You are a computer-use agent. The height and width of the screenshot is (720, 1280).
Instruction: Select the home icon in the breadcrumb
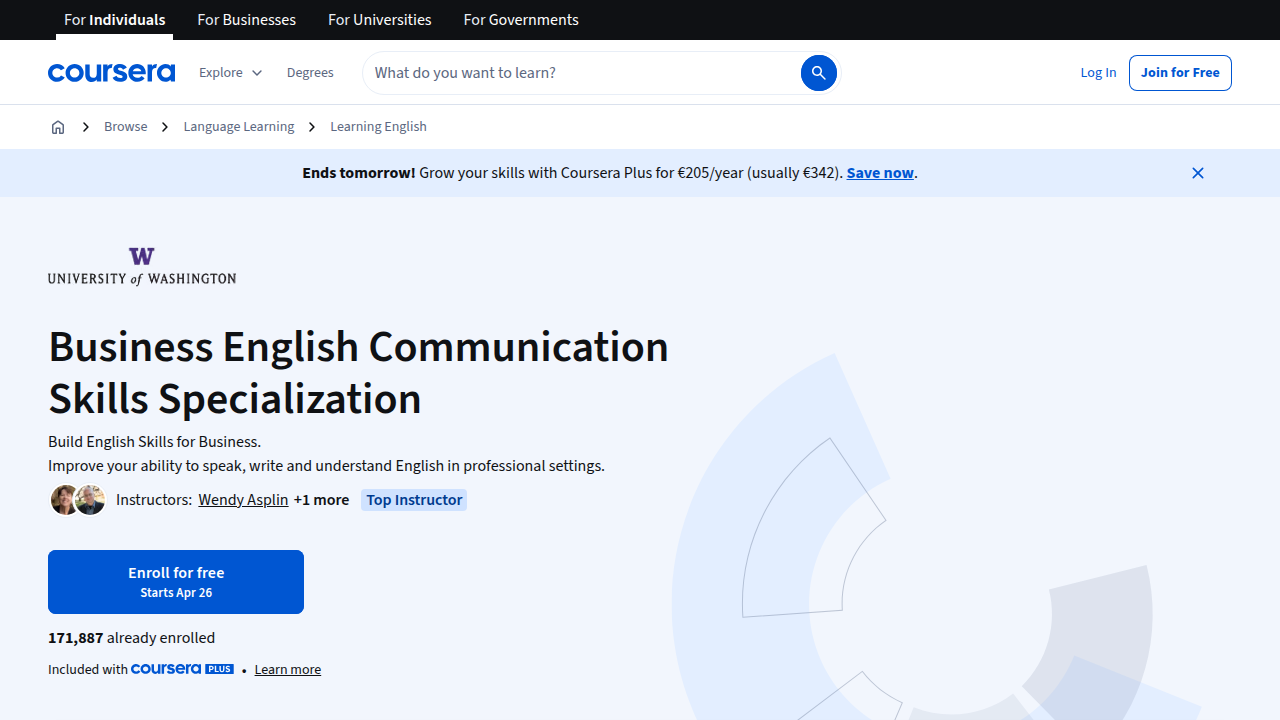(x=57, y=127)
